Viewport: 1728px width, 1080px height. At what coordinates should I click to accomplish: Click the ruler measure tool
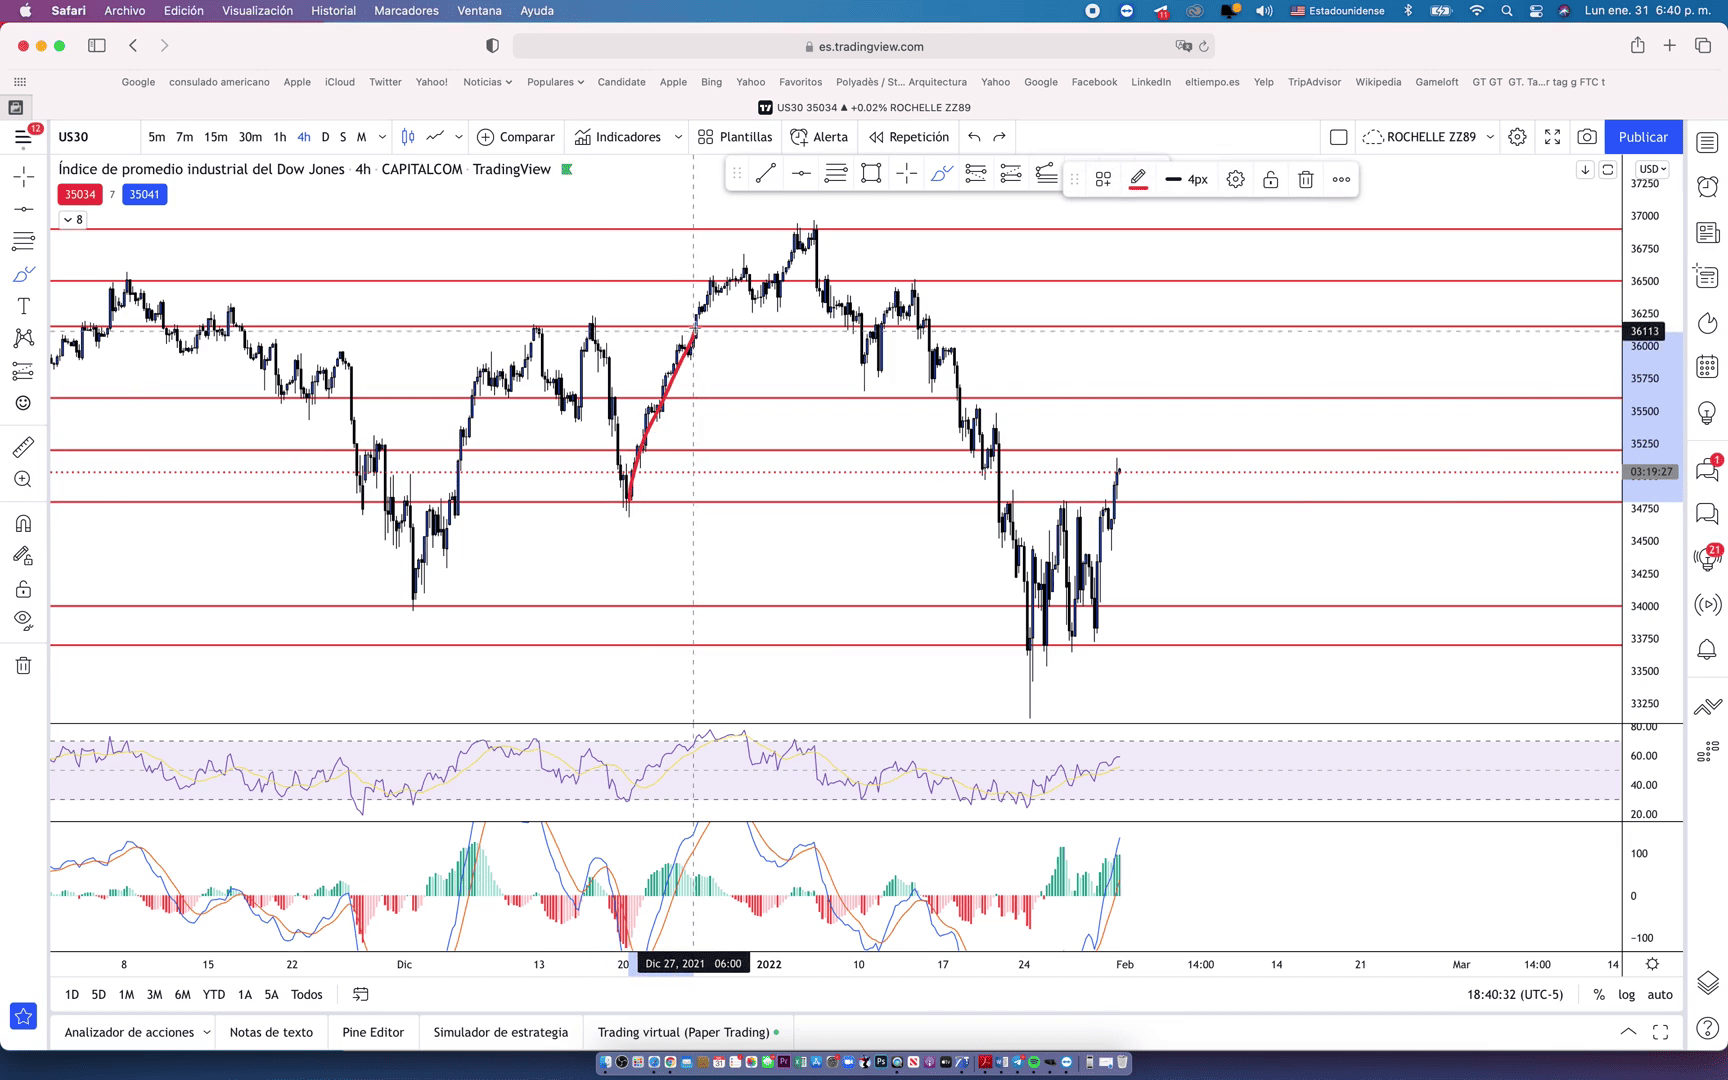click(x=23, y=447)
